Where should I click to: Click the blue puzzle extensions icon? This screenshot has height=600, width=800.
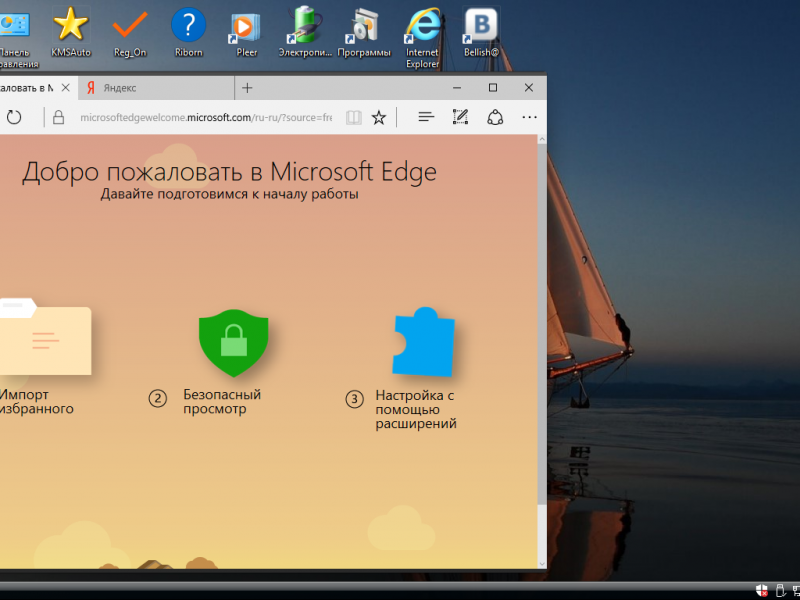point(423,342)
